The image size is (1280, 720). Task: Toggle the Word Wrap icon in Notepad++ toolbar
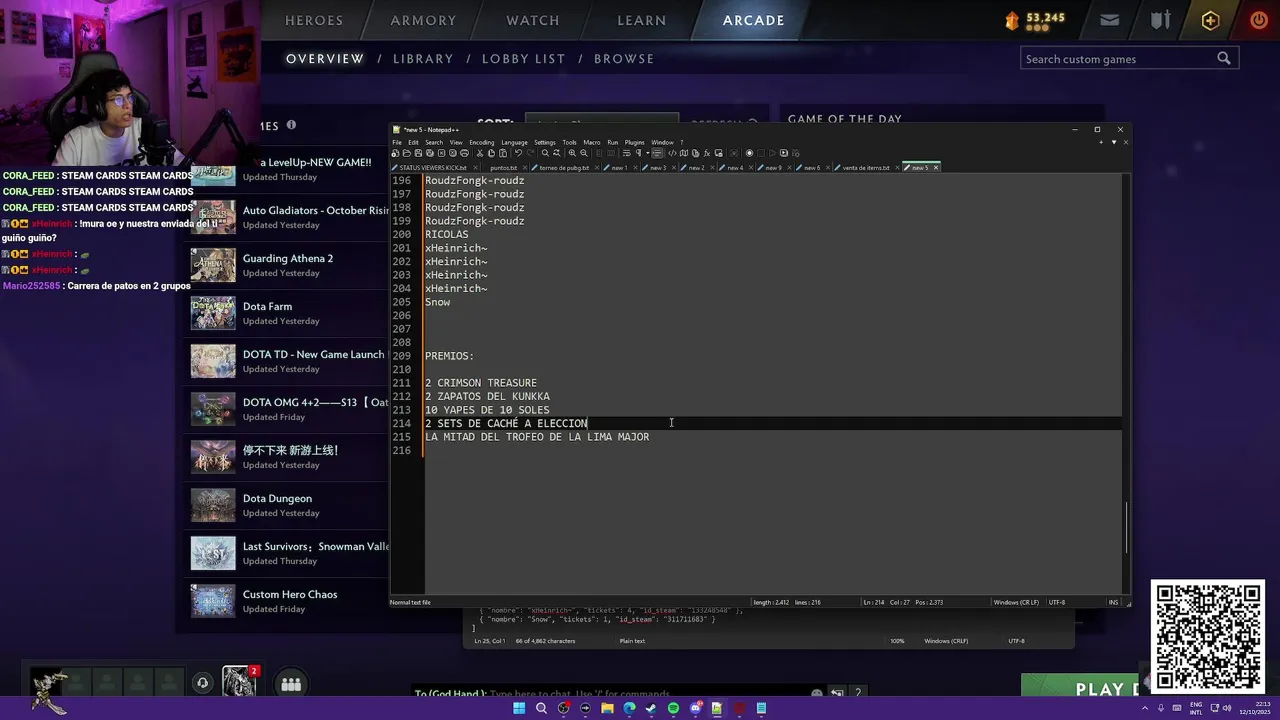click(626, 153)
